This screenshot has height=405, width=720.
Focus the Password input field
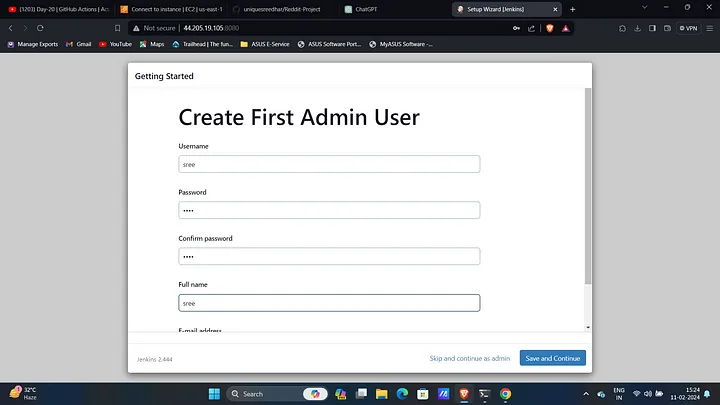(x=329, y=210)
